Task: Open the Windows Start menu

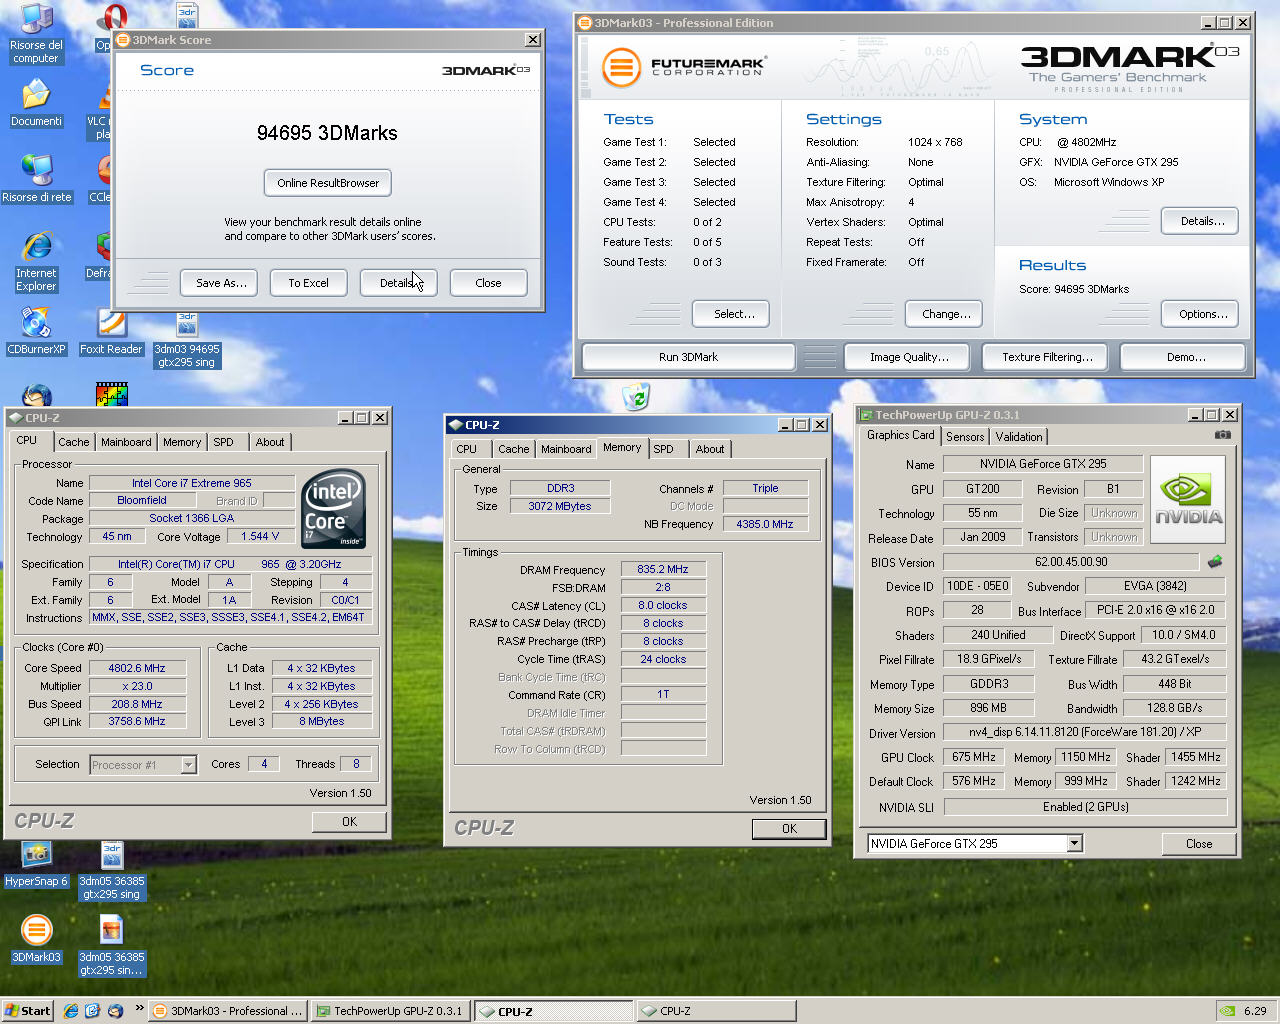Action: [27, 1011]
